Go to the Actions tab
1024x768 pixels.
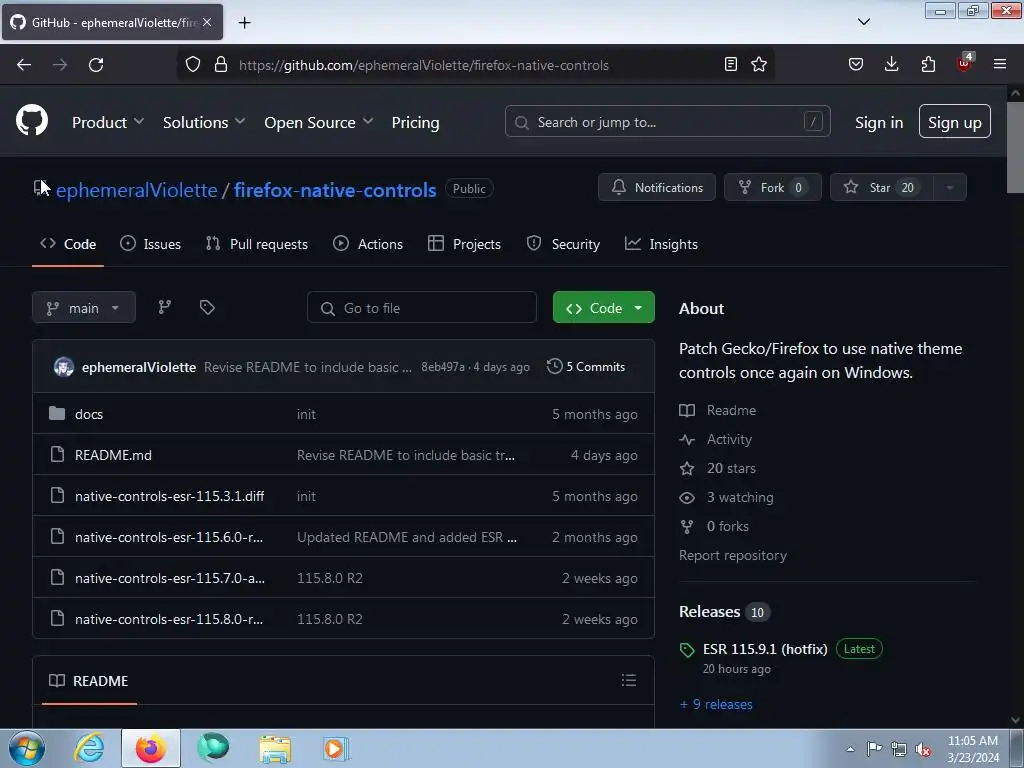pos(368,244)
